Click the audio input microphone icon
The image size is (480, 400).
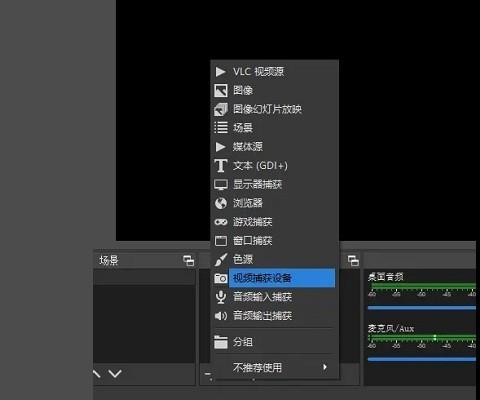point(220,297)
